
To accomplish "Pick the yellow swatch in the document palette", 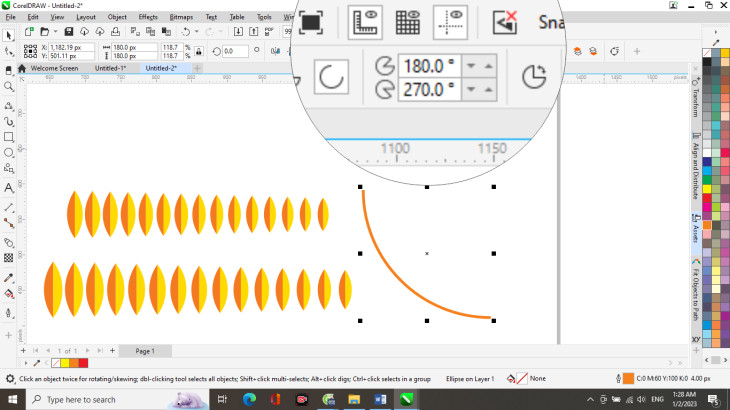I will pyautogui.click(x=65, y=363).
